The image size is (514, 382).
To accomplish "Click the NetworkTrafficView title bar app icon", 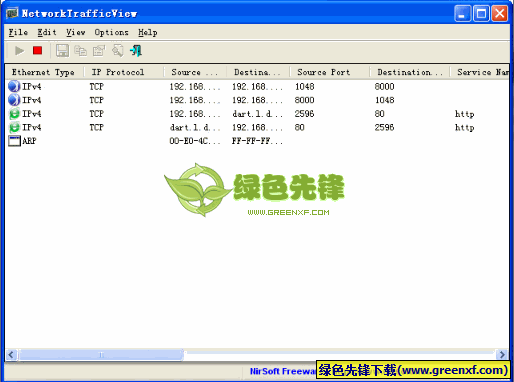I will [x=12, y=13].
